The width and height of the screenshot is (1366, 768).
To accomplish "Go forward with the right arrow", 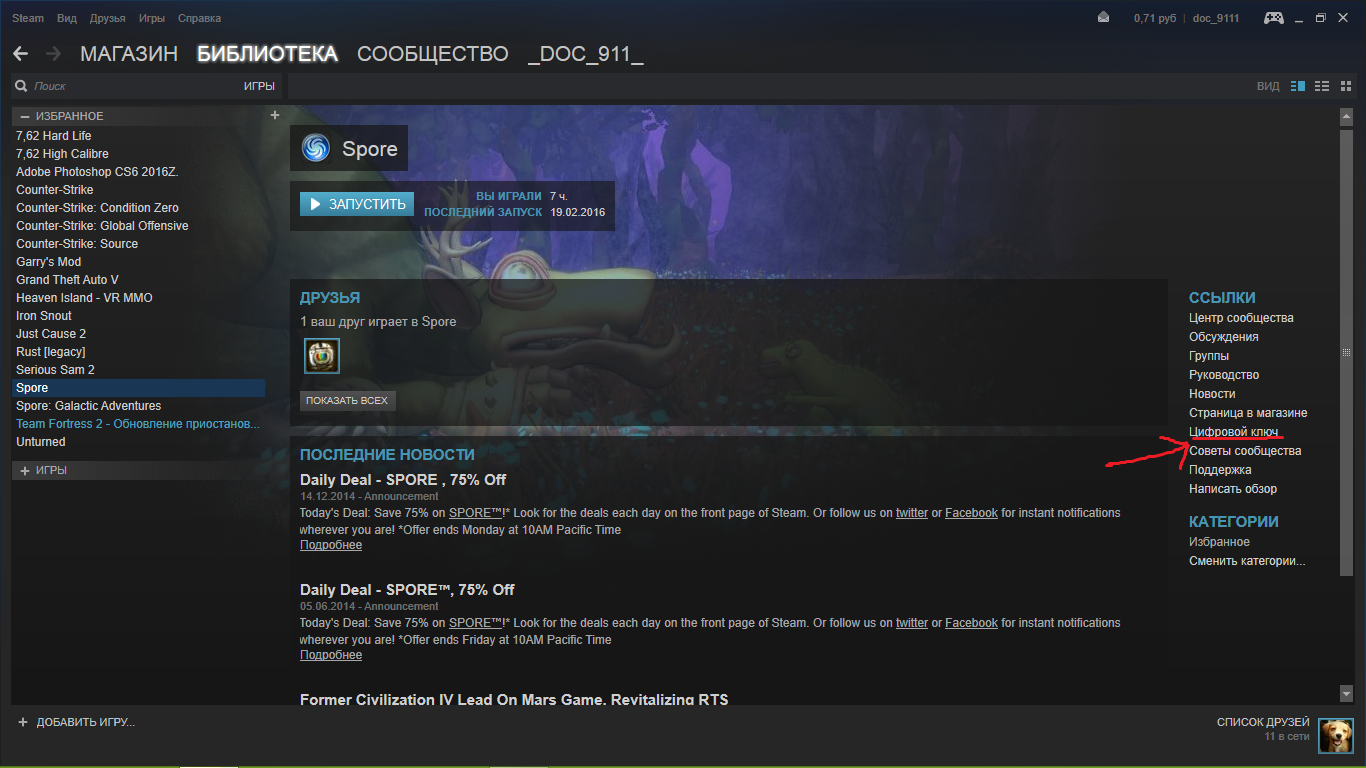I will (54, 54).
